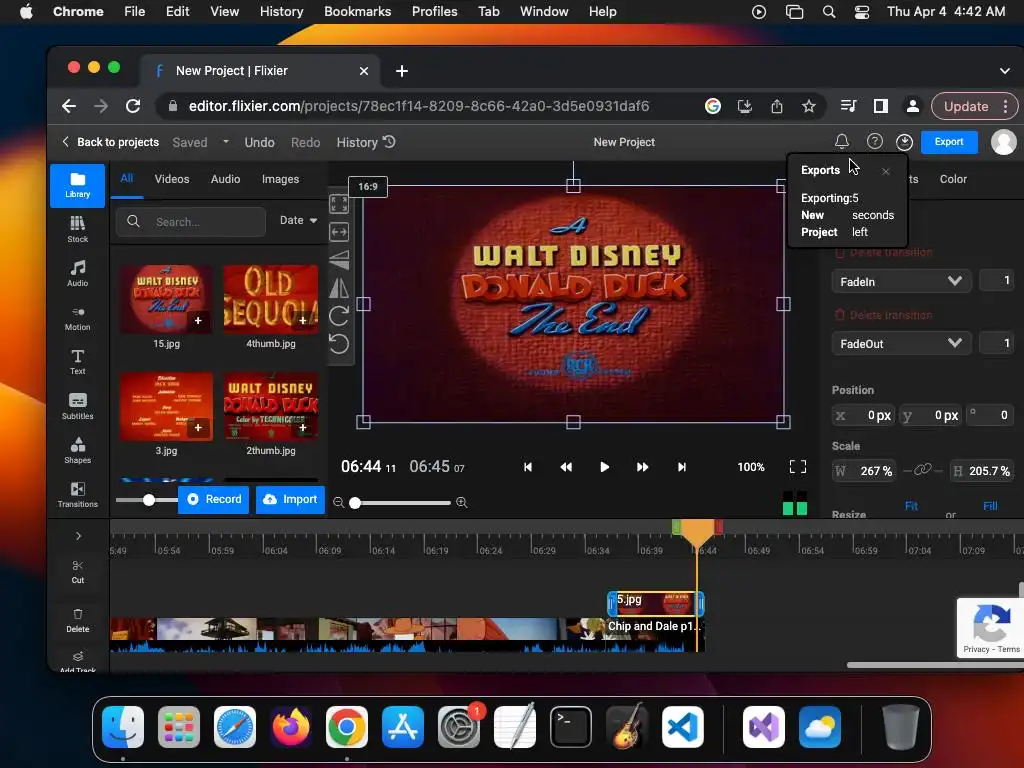Open the help question mark
The height and width of the screenshot is (768, 1024).
click(x=874, y=142)
